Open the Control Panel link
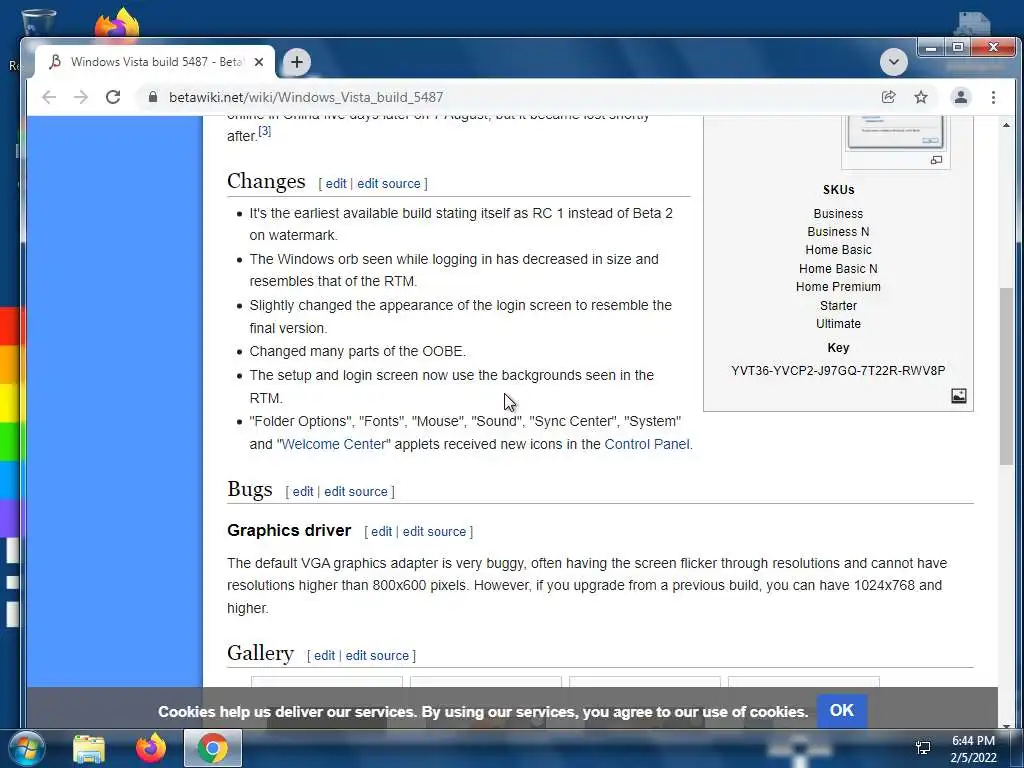Viewport: 1024px width, 768px height. pos(647,444)
